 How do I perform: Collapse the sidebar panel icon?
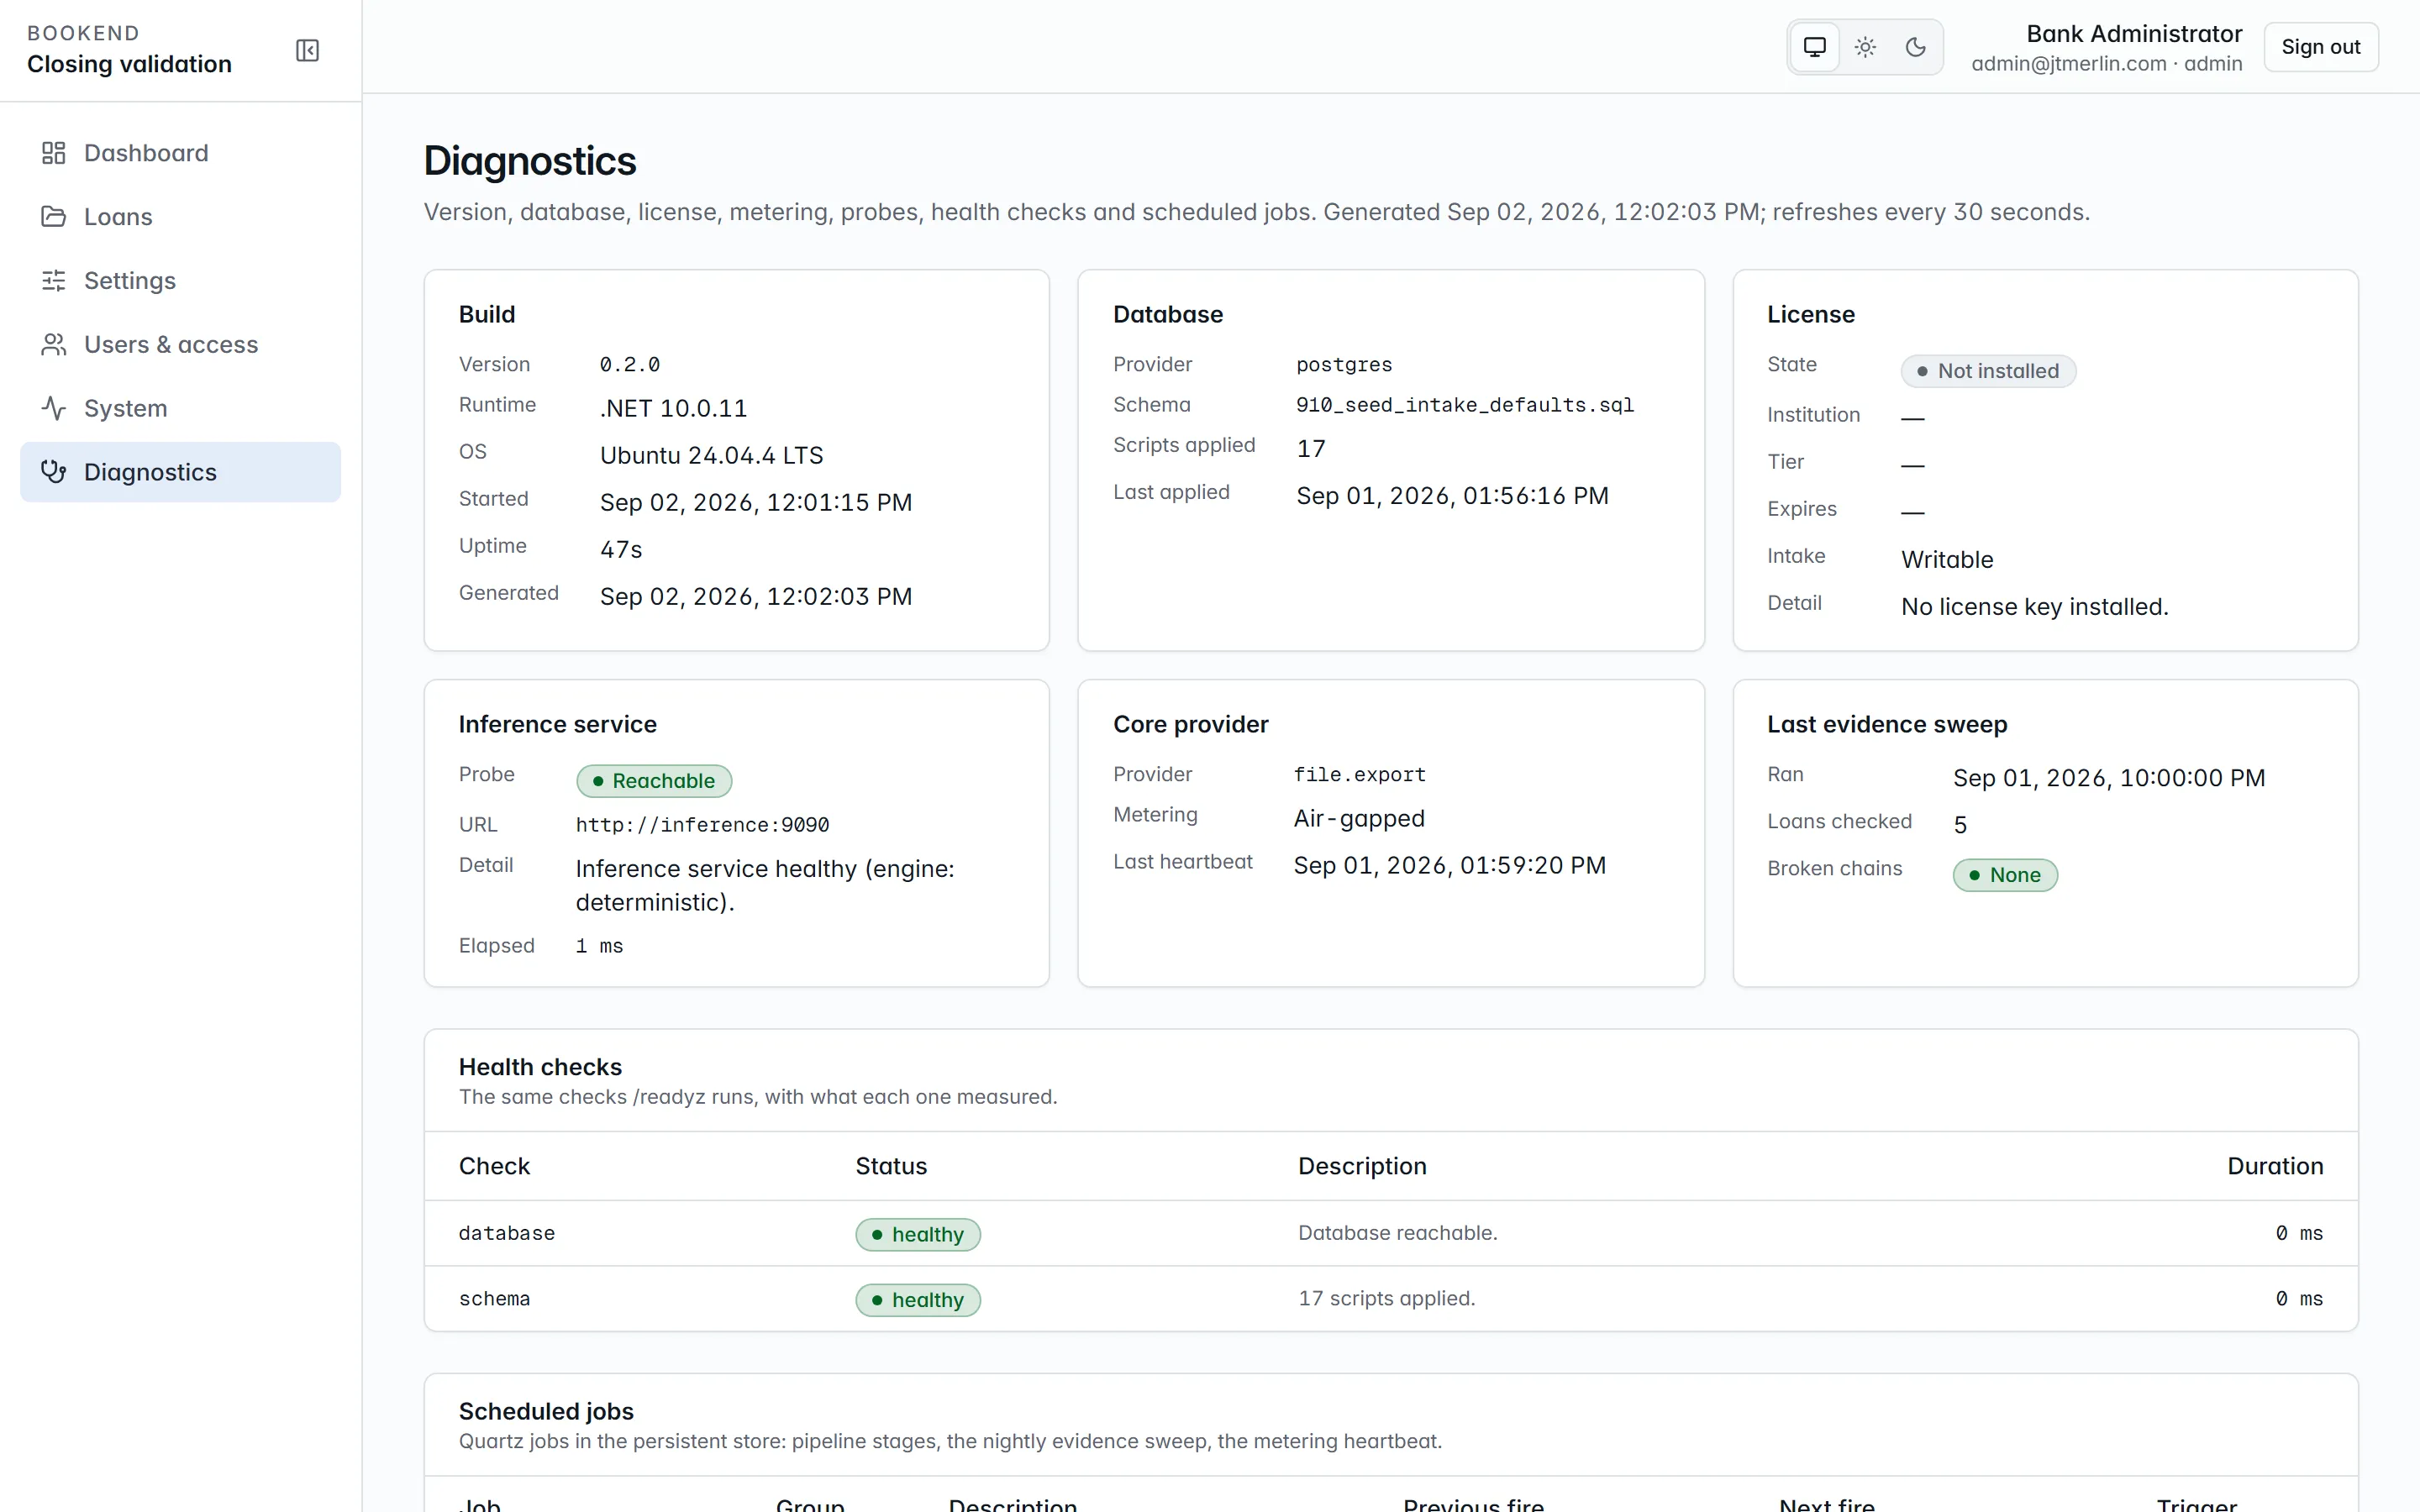point(307,50)
